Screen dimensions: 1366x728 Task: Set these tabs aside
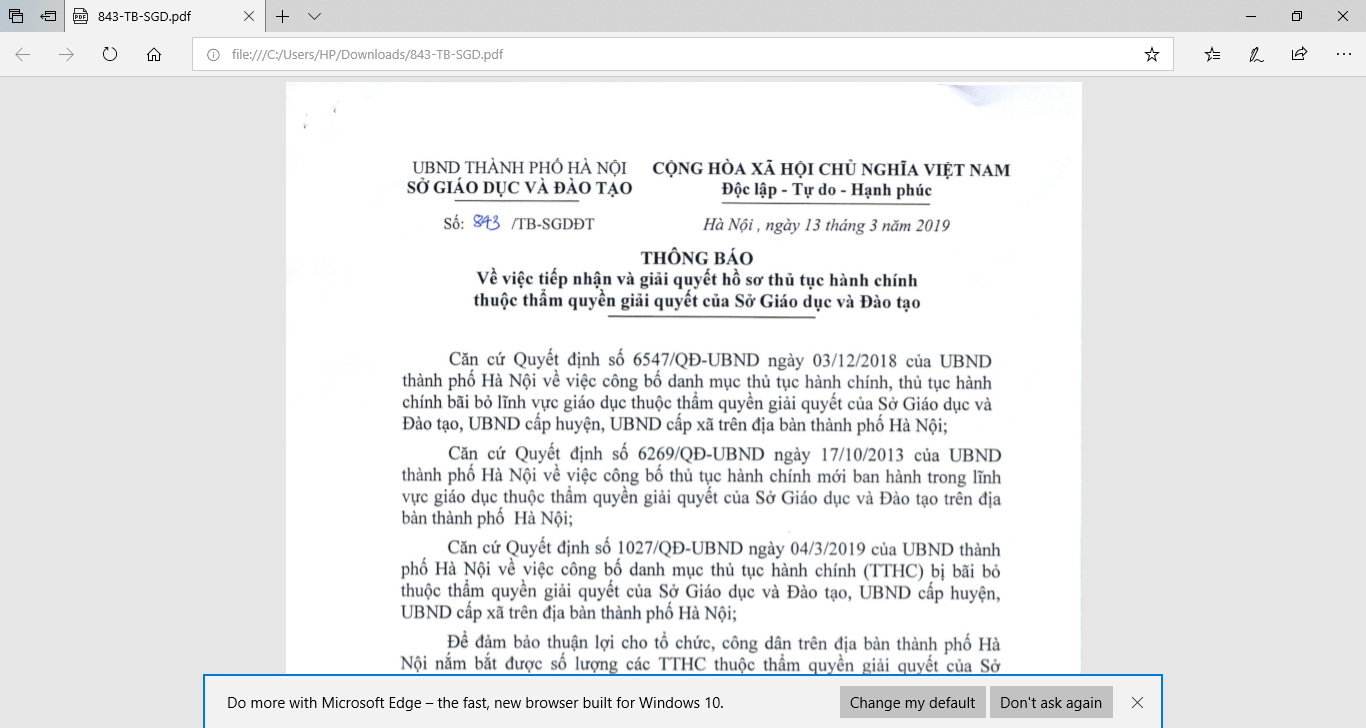pos(48,16)
